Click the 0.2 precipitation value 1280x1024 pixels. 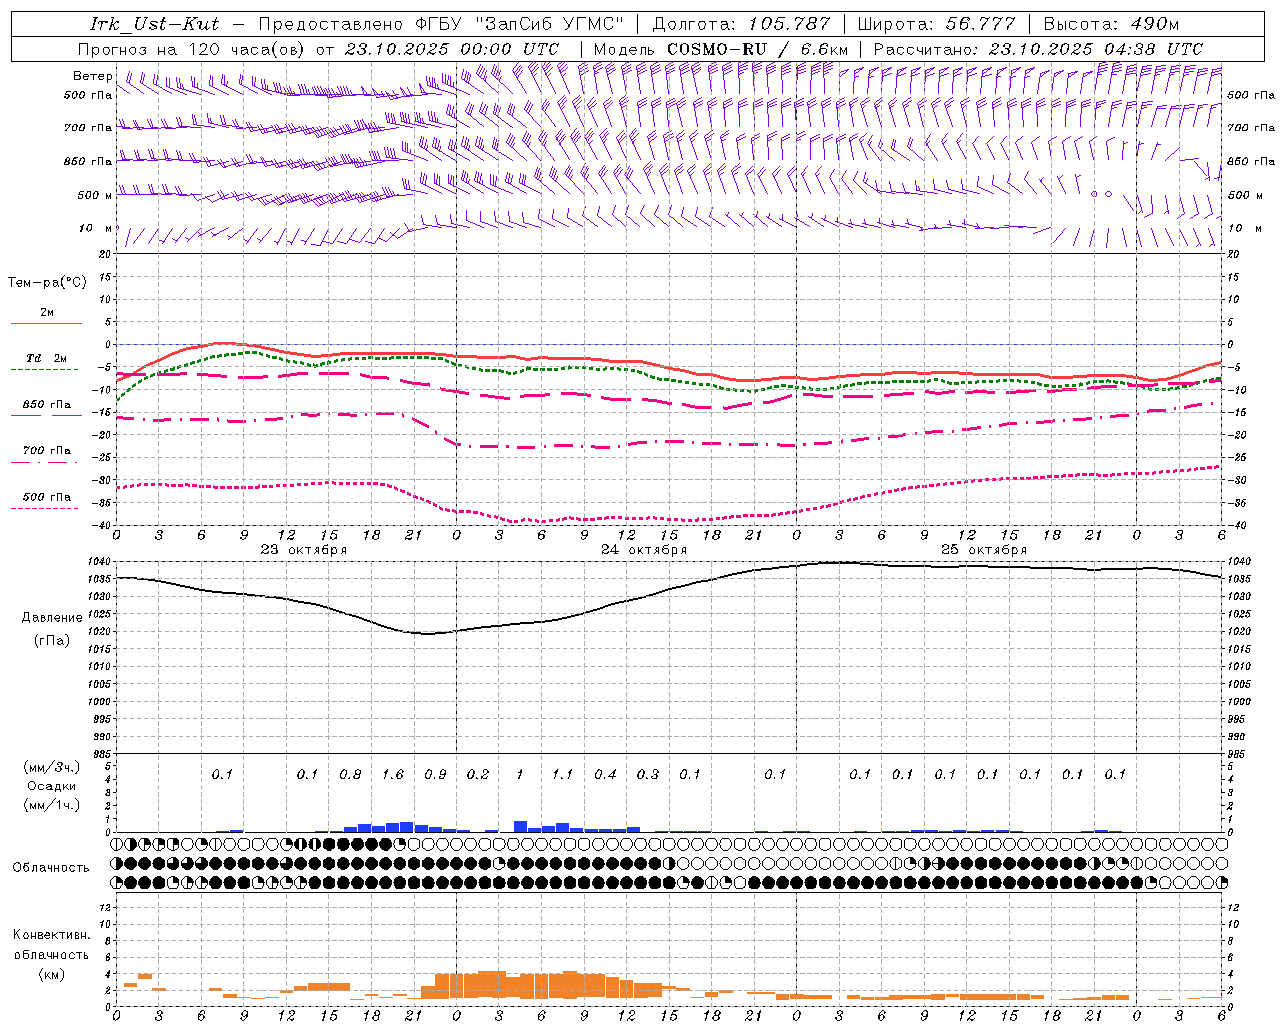click(478, 774)
